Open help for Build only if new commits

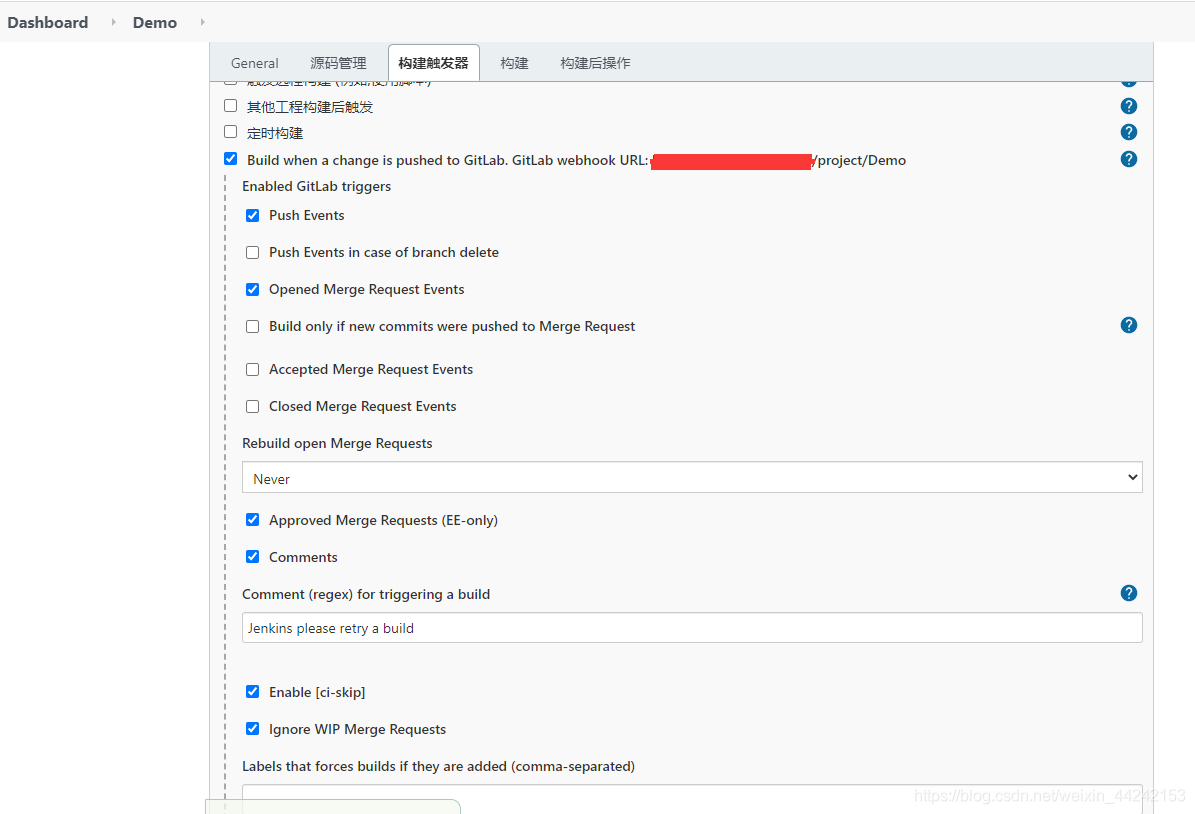1129,325
